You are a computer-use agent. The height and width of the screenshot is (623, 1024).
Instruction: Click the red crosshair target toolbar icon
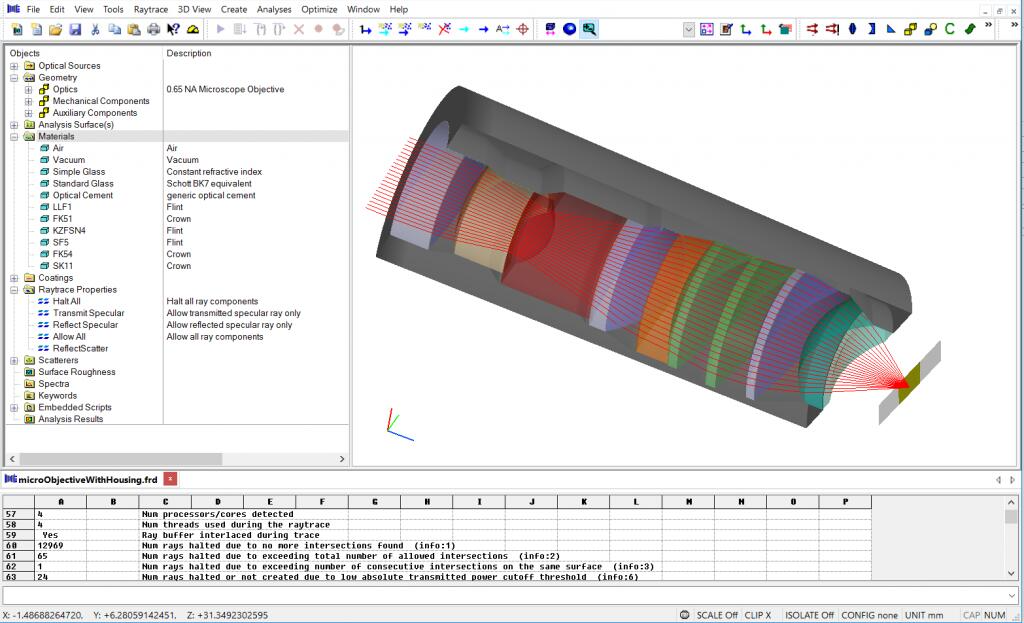522,29
